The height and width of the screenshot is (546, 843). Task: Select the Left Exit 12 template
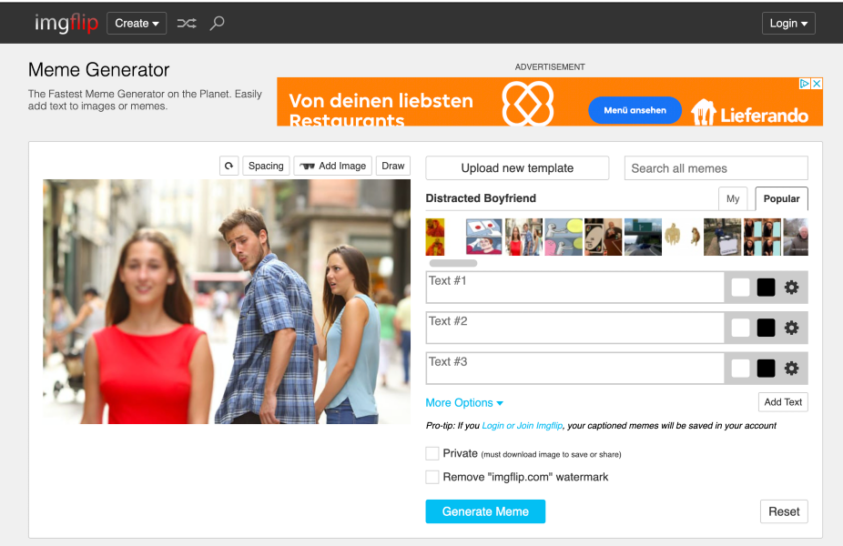click(643, 237)
